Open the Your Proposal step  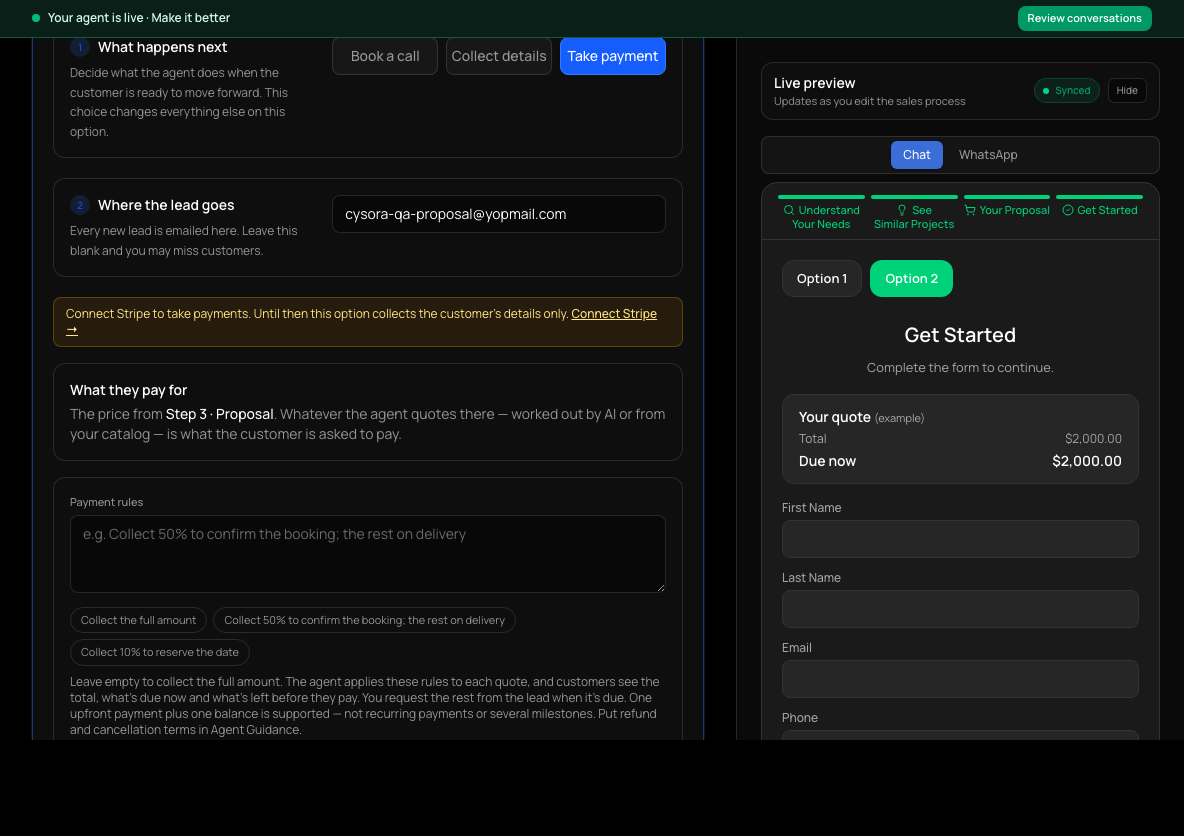coord(1007,208)
